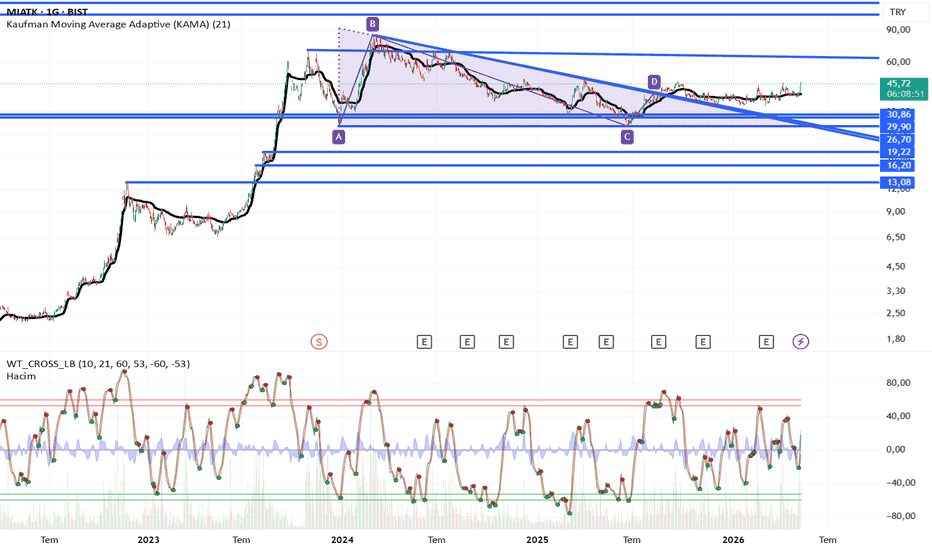Image resolution: width=932 pixels, height=550 pixels.
Task: Select the pattern point label A
Action: 338,137
